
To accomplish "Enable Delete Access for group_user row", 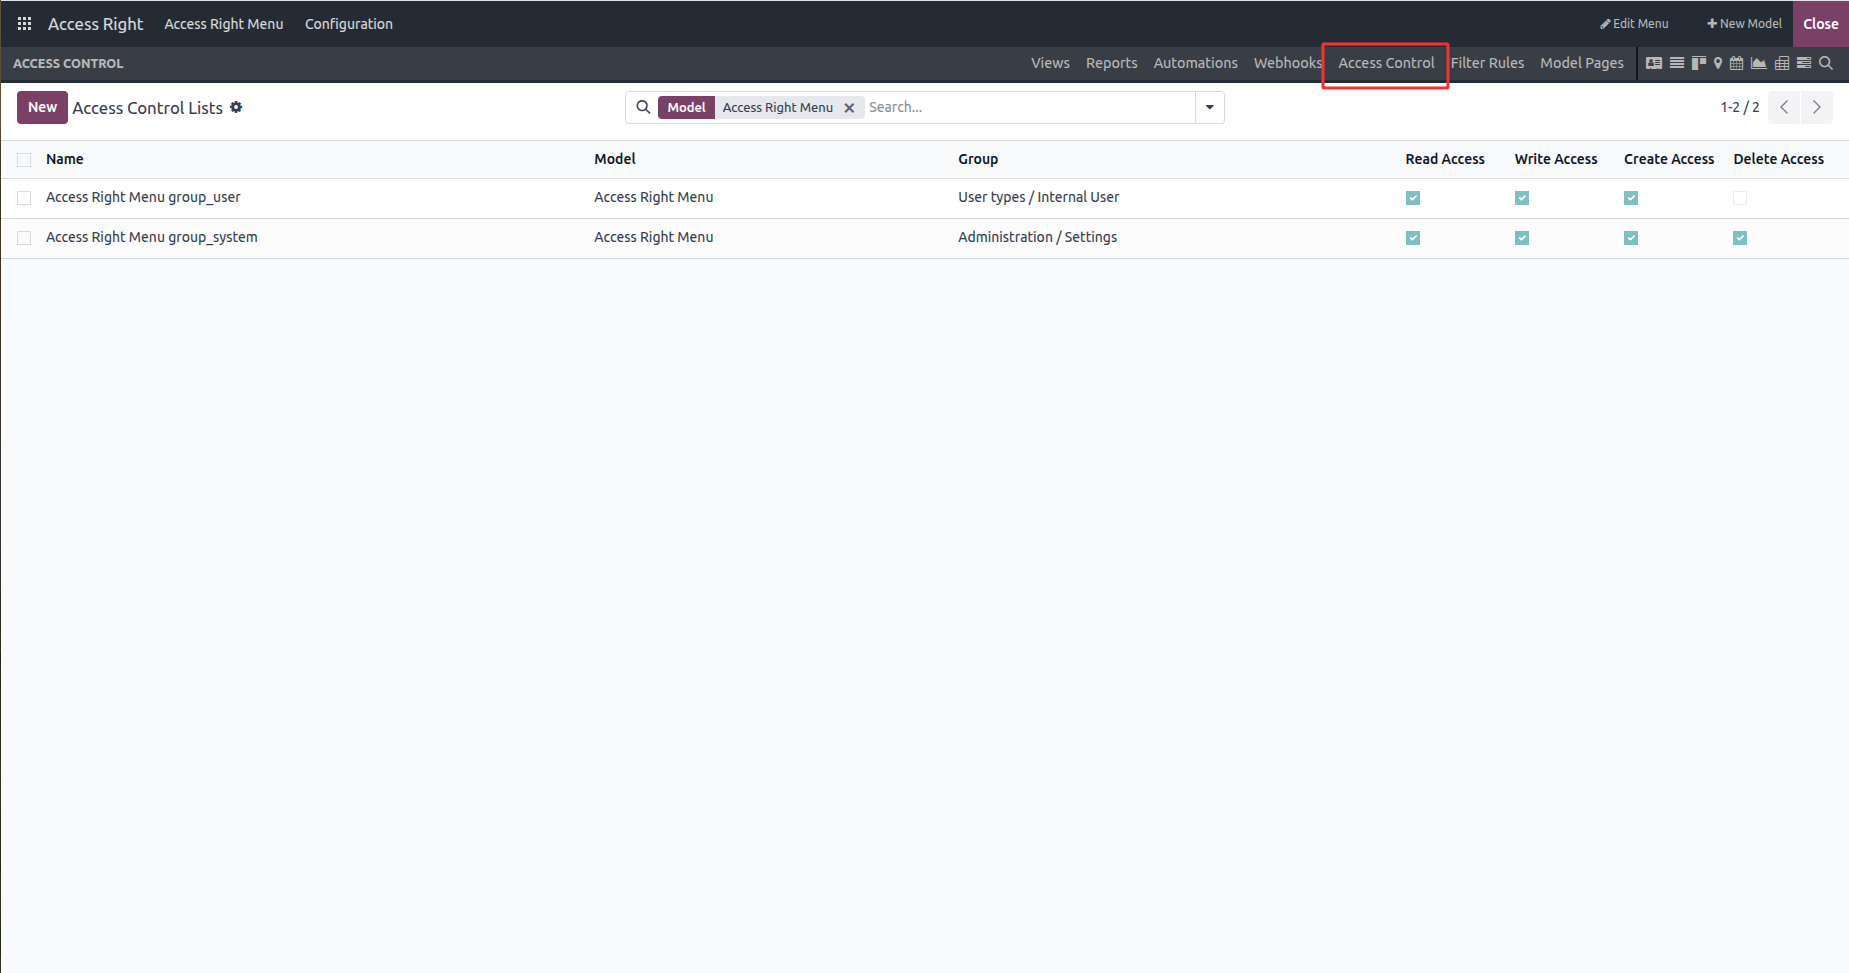I will [x=1740, y=198].
